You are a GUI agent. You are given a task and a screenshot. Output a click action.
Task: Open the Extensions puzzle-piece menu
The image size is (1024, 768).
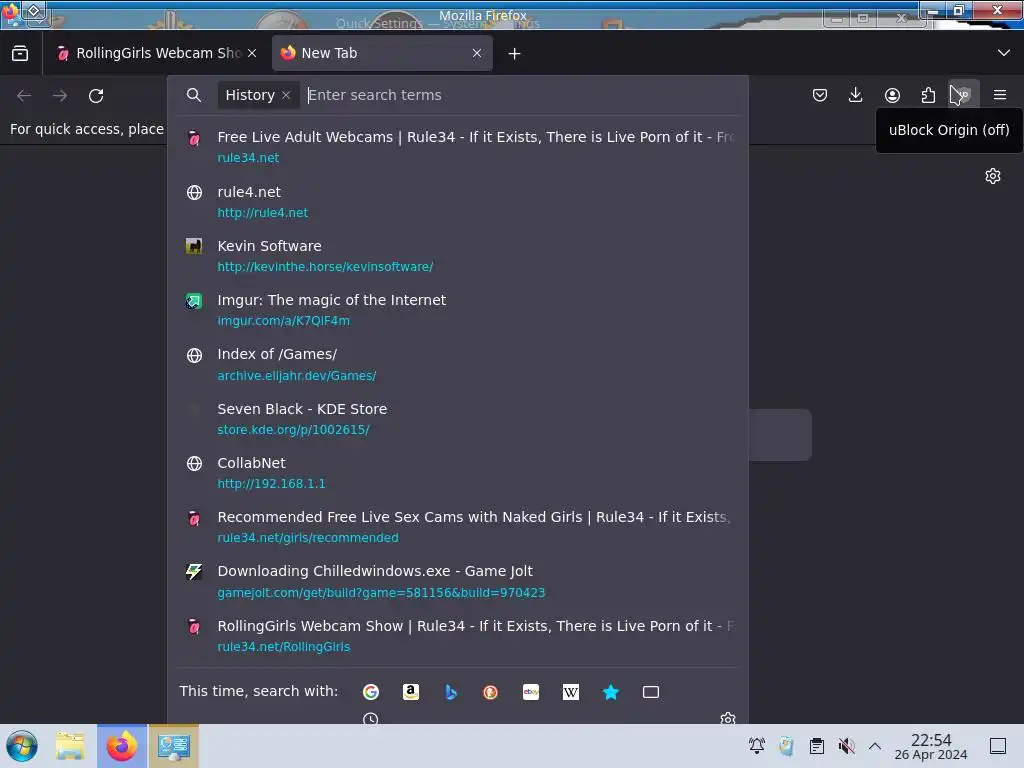pyautogui.click(x=928, y=95)
